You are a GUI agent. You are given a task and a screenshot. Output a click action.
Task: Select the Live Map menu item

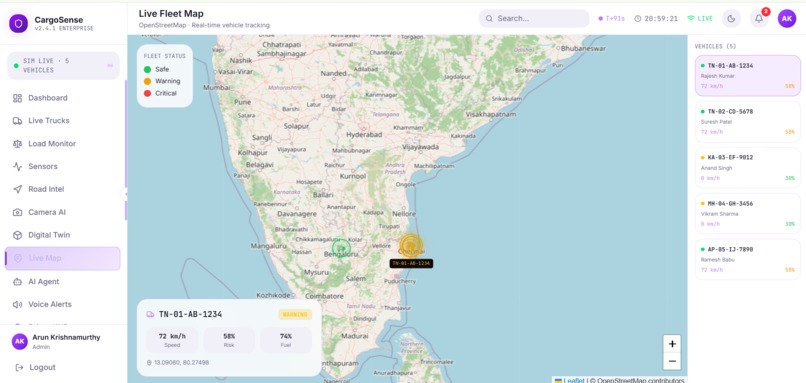pos(62,258)
